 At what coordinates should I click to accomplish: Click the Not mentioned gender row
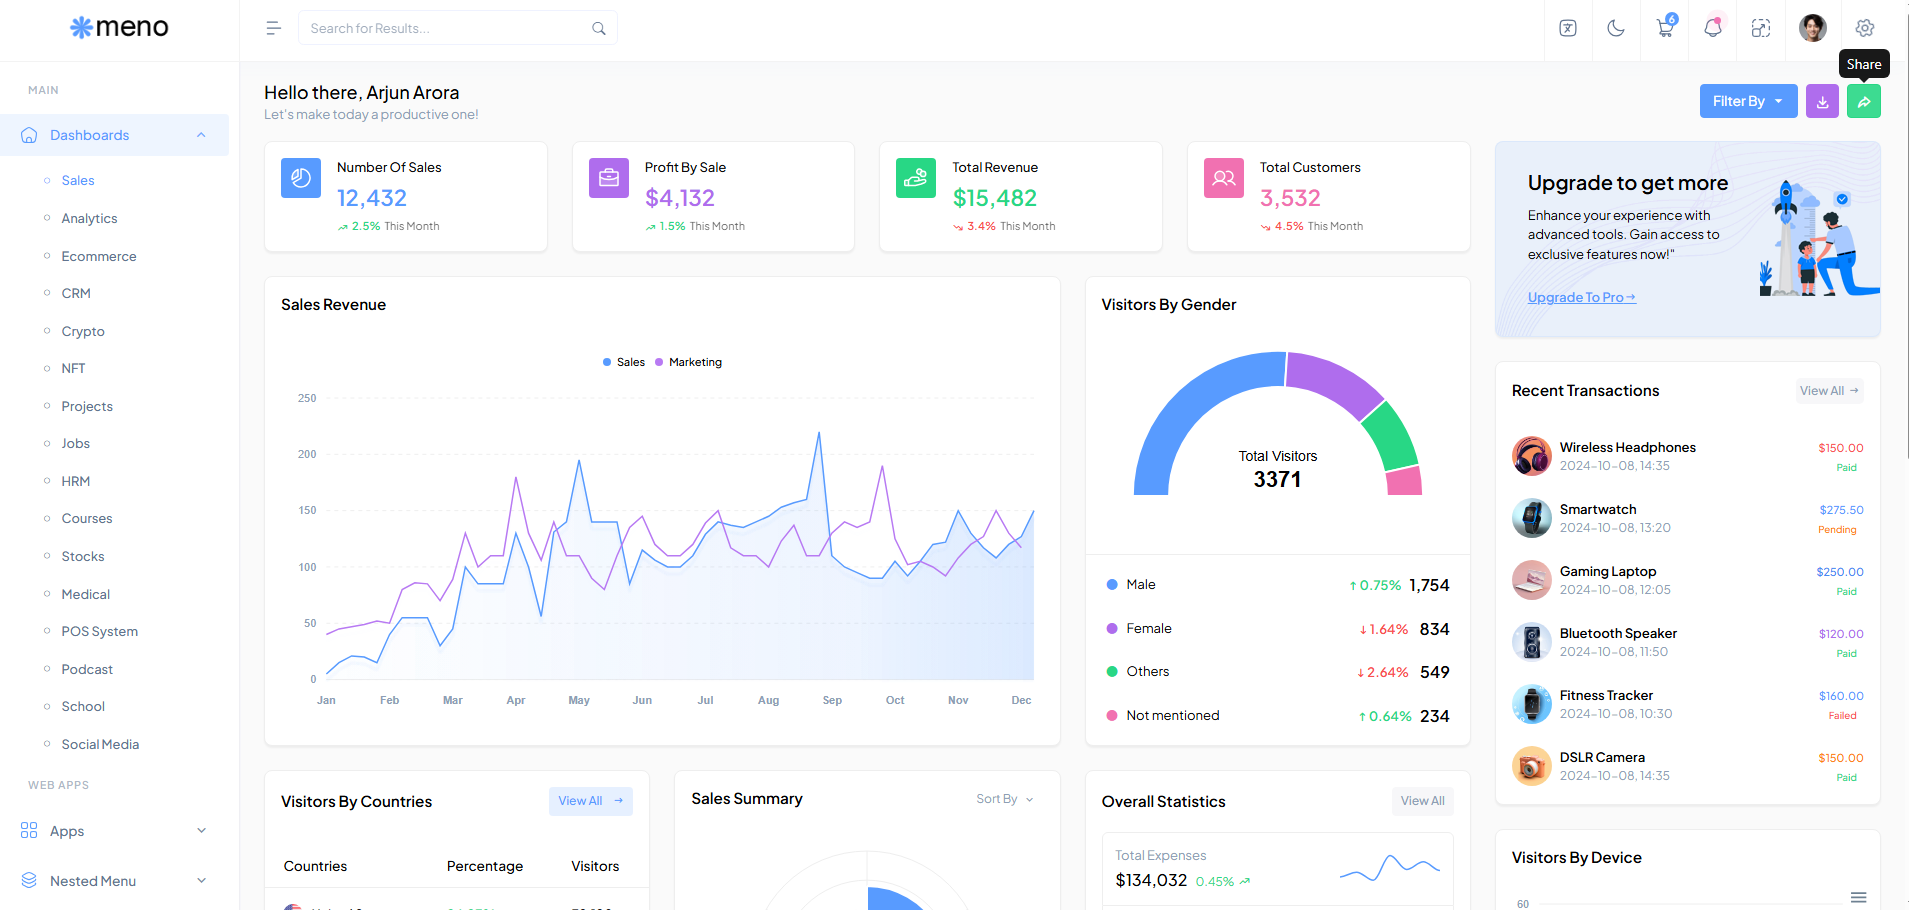[x=1278, y=716]
